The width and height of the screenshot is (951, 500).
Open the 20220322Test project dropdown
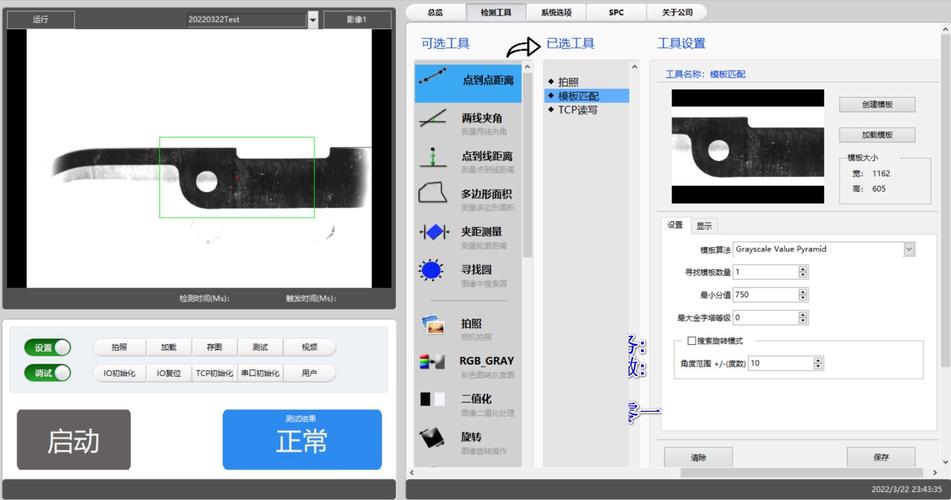click(x=312, y=19)
